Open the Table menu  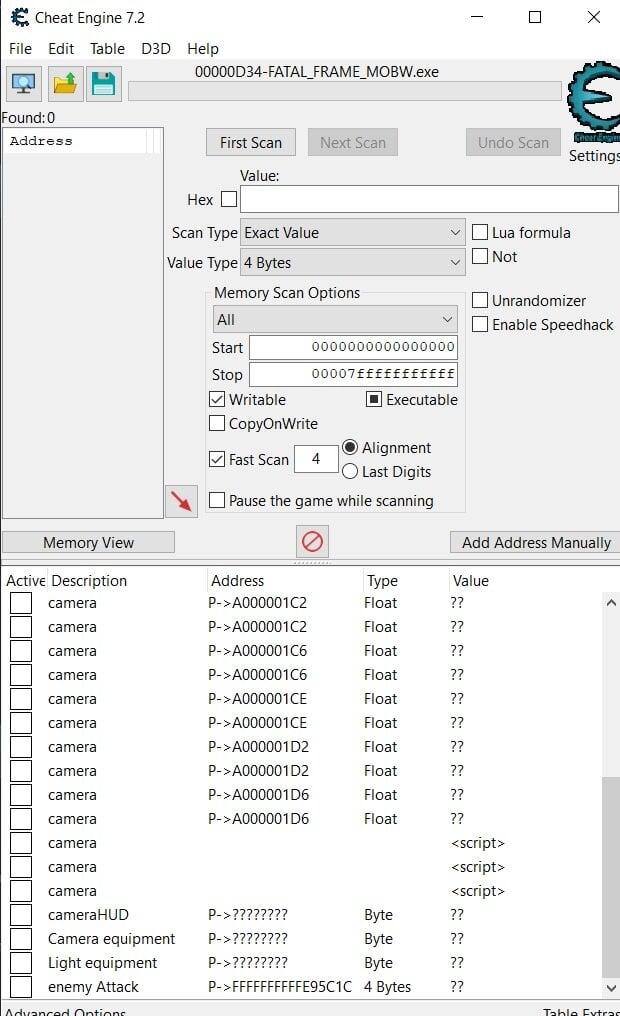107,49
